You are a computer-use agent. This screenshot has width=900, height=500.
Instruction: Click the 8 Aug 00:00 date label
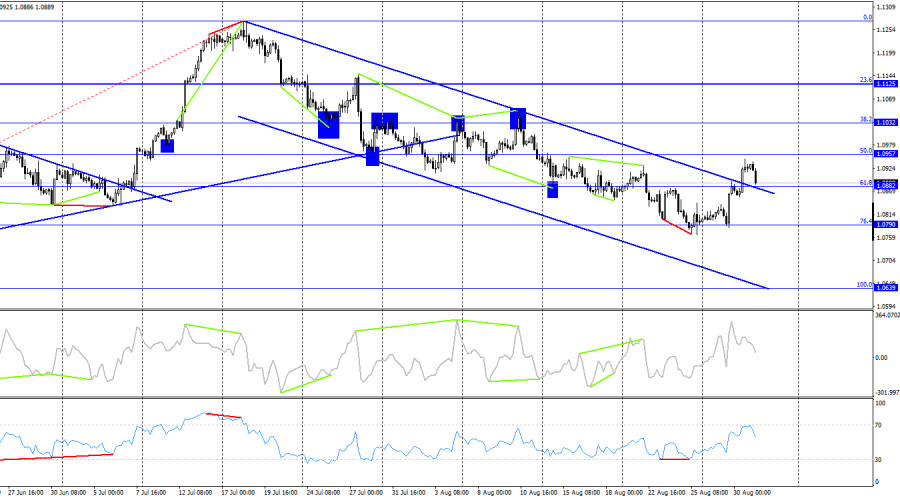(494, 493)
